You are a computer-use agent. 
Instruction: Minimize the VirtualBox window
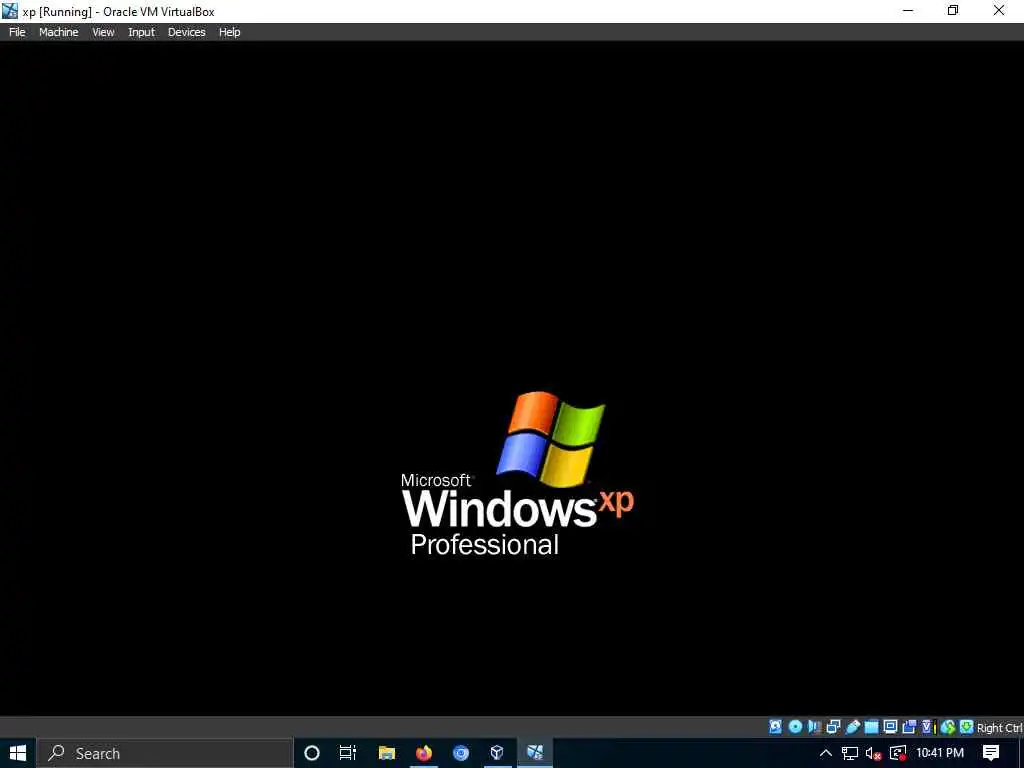coord(908,10)
